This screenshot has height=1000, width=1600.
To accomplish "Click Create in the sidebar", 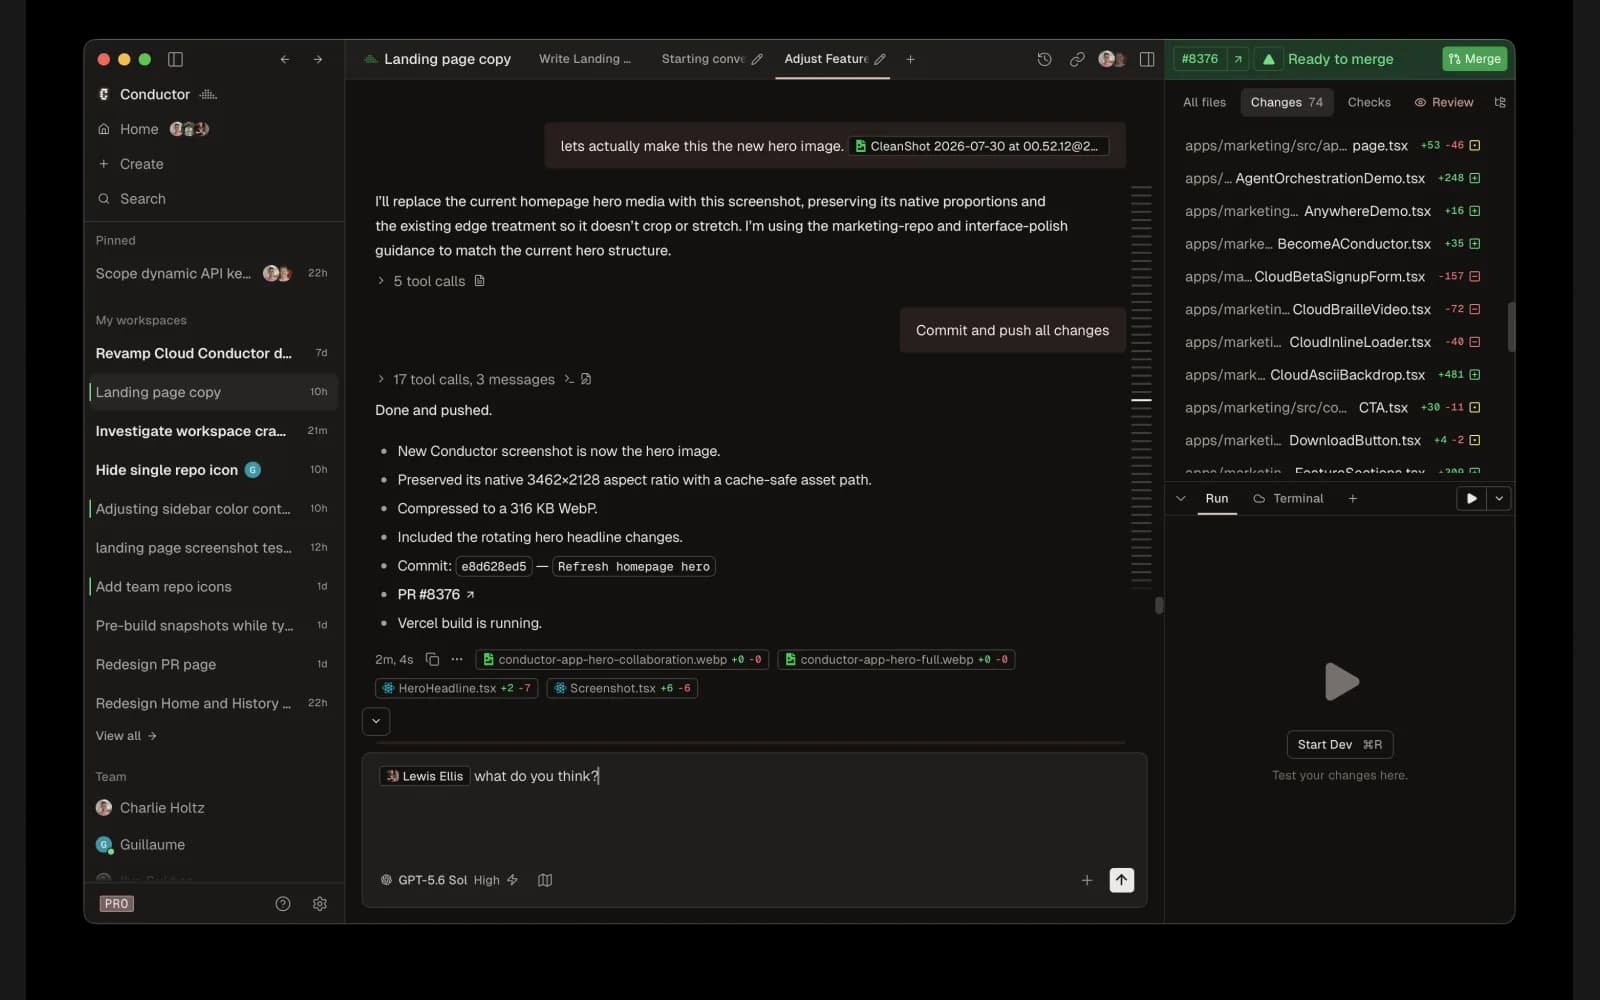I will (x=141, y=164).
